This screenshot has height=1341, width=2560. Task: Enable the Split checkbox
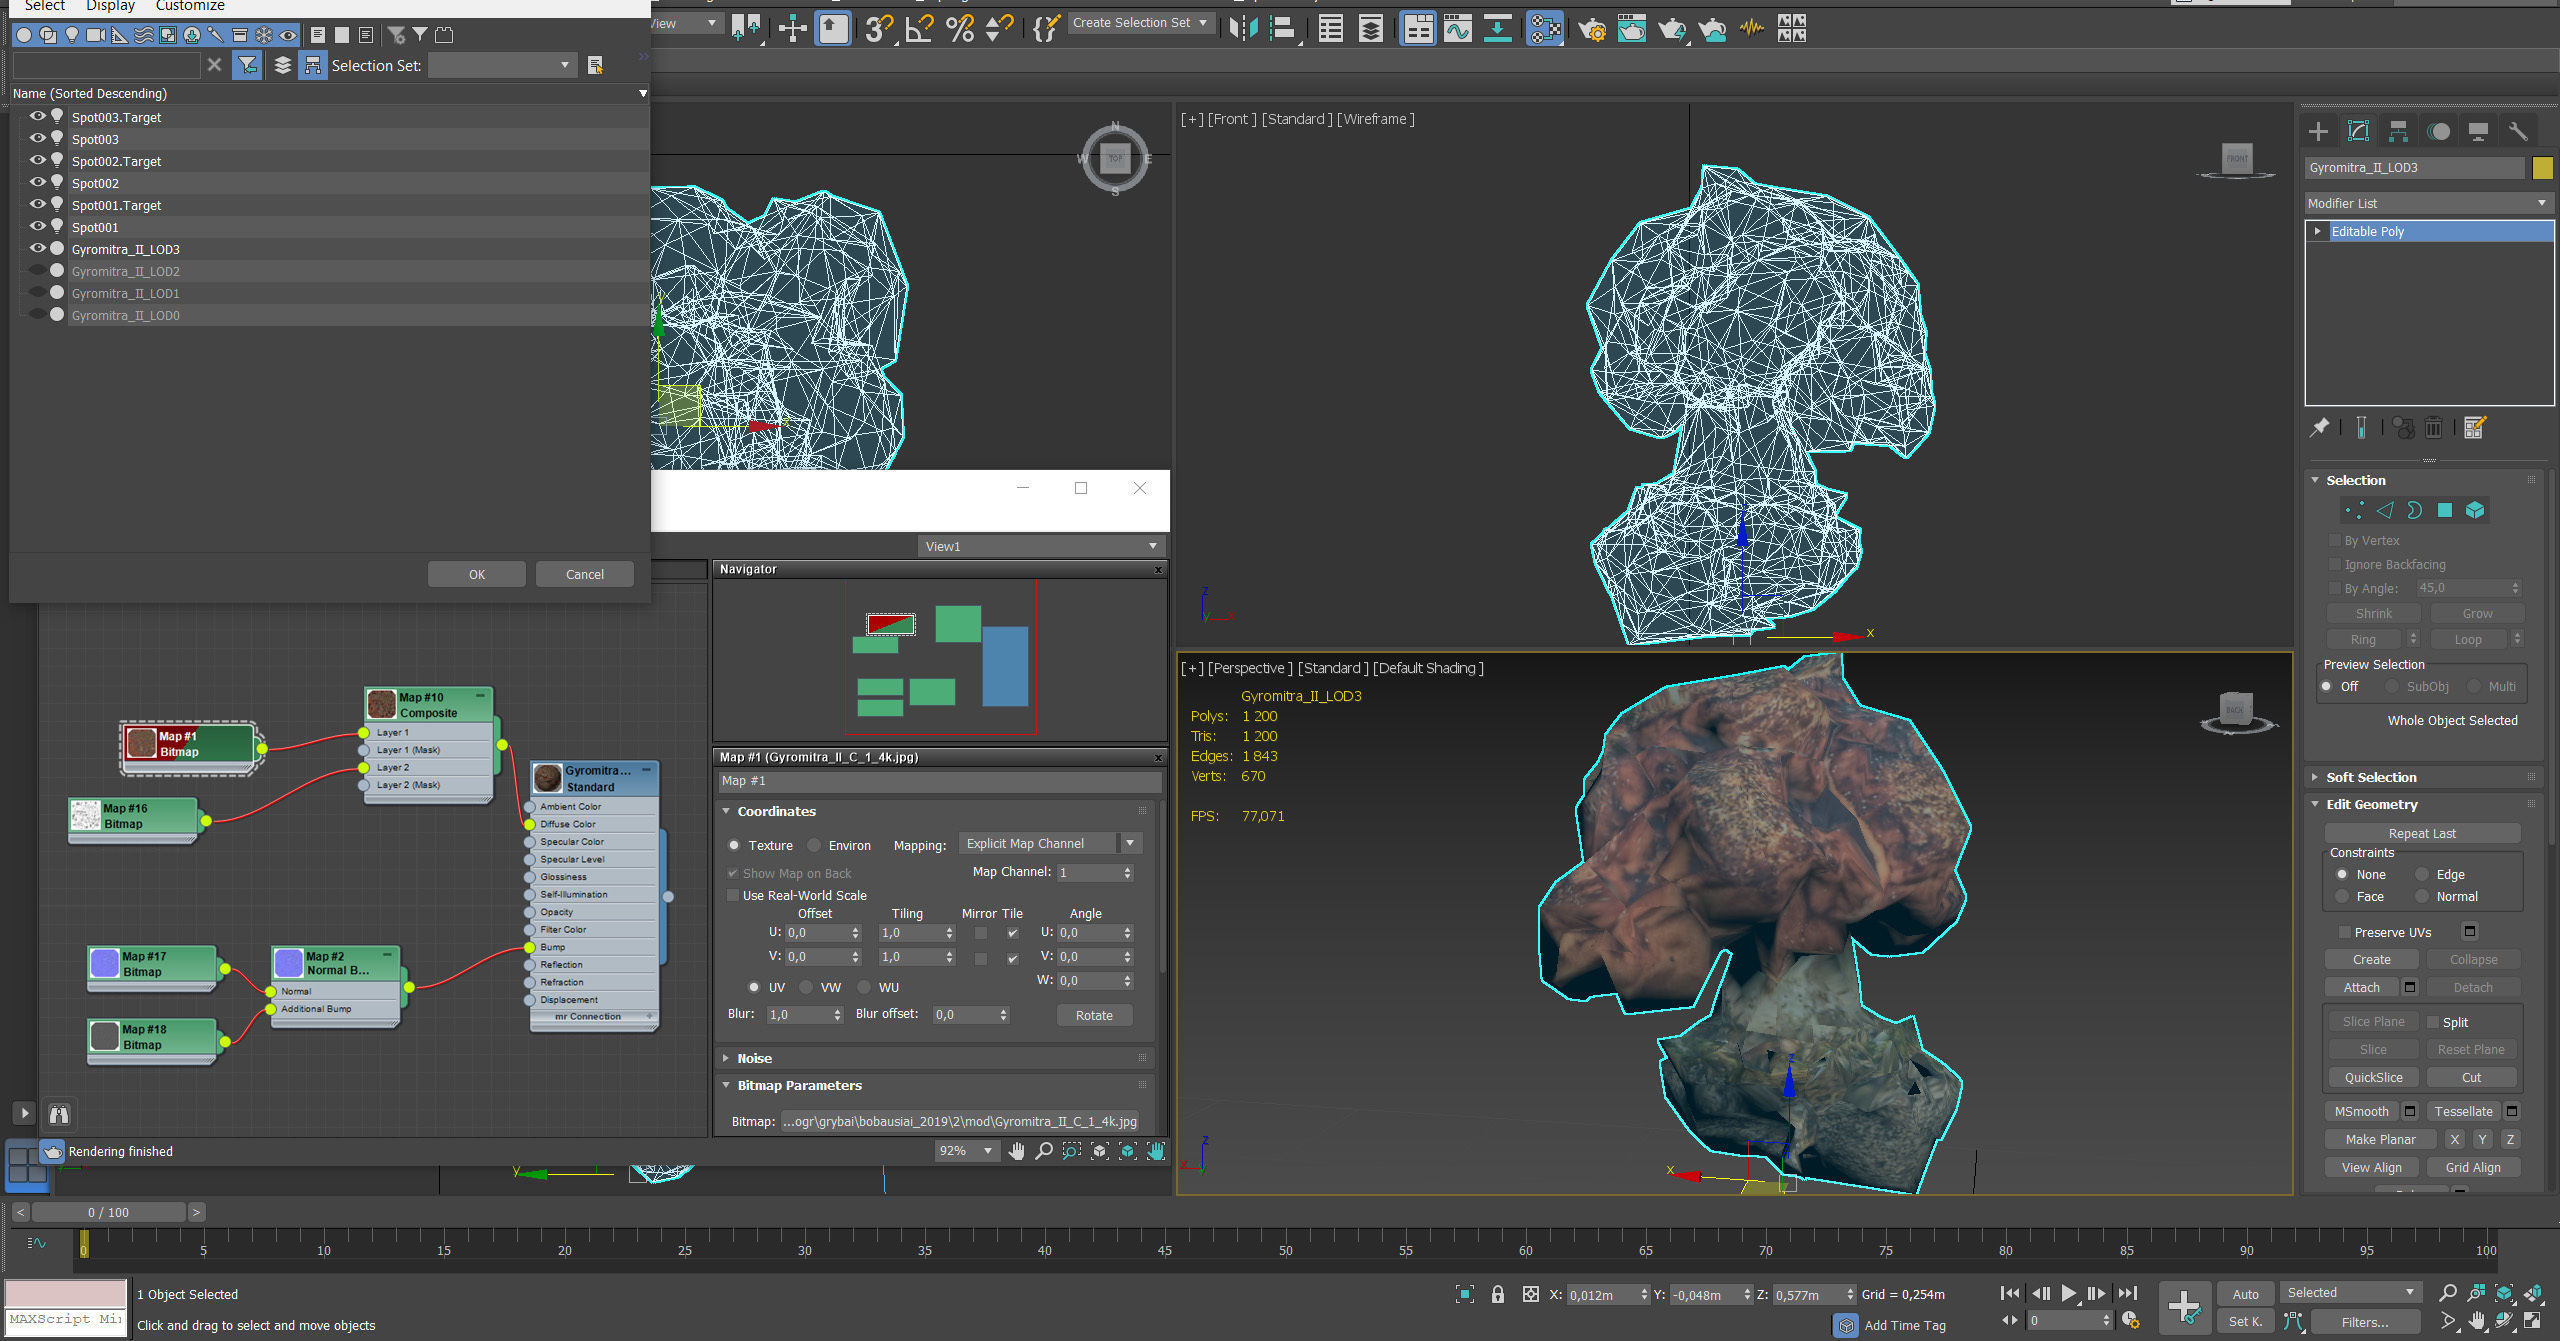point(2433,1022)
